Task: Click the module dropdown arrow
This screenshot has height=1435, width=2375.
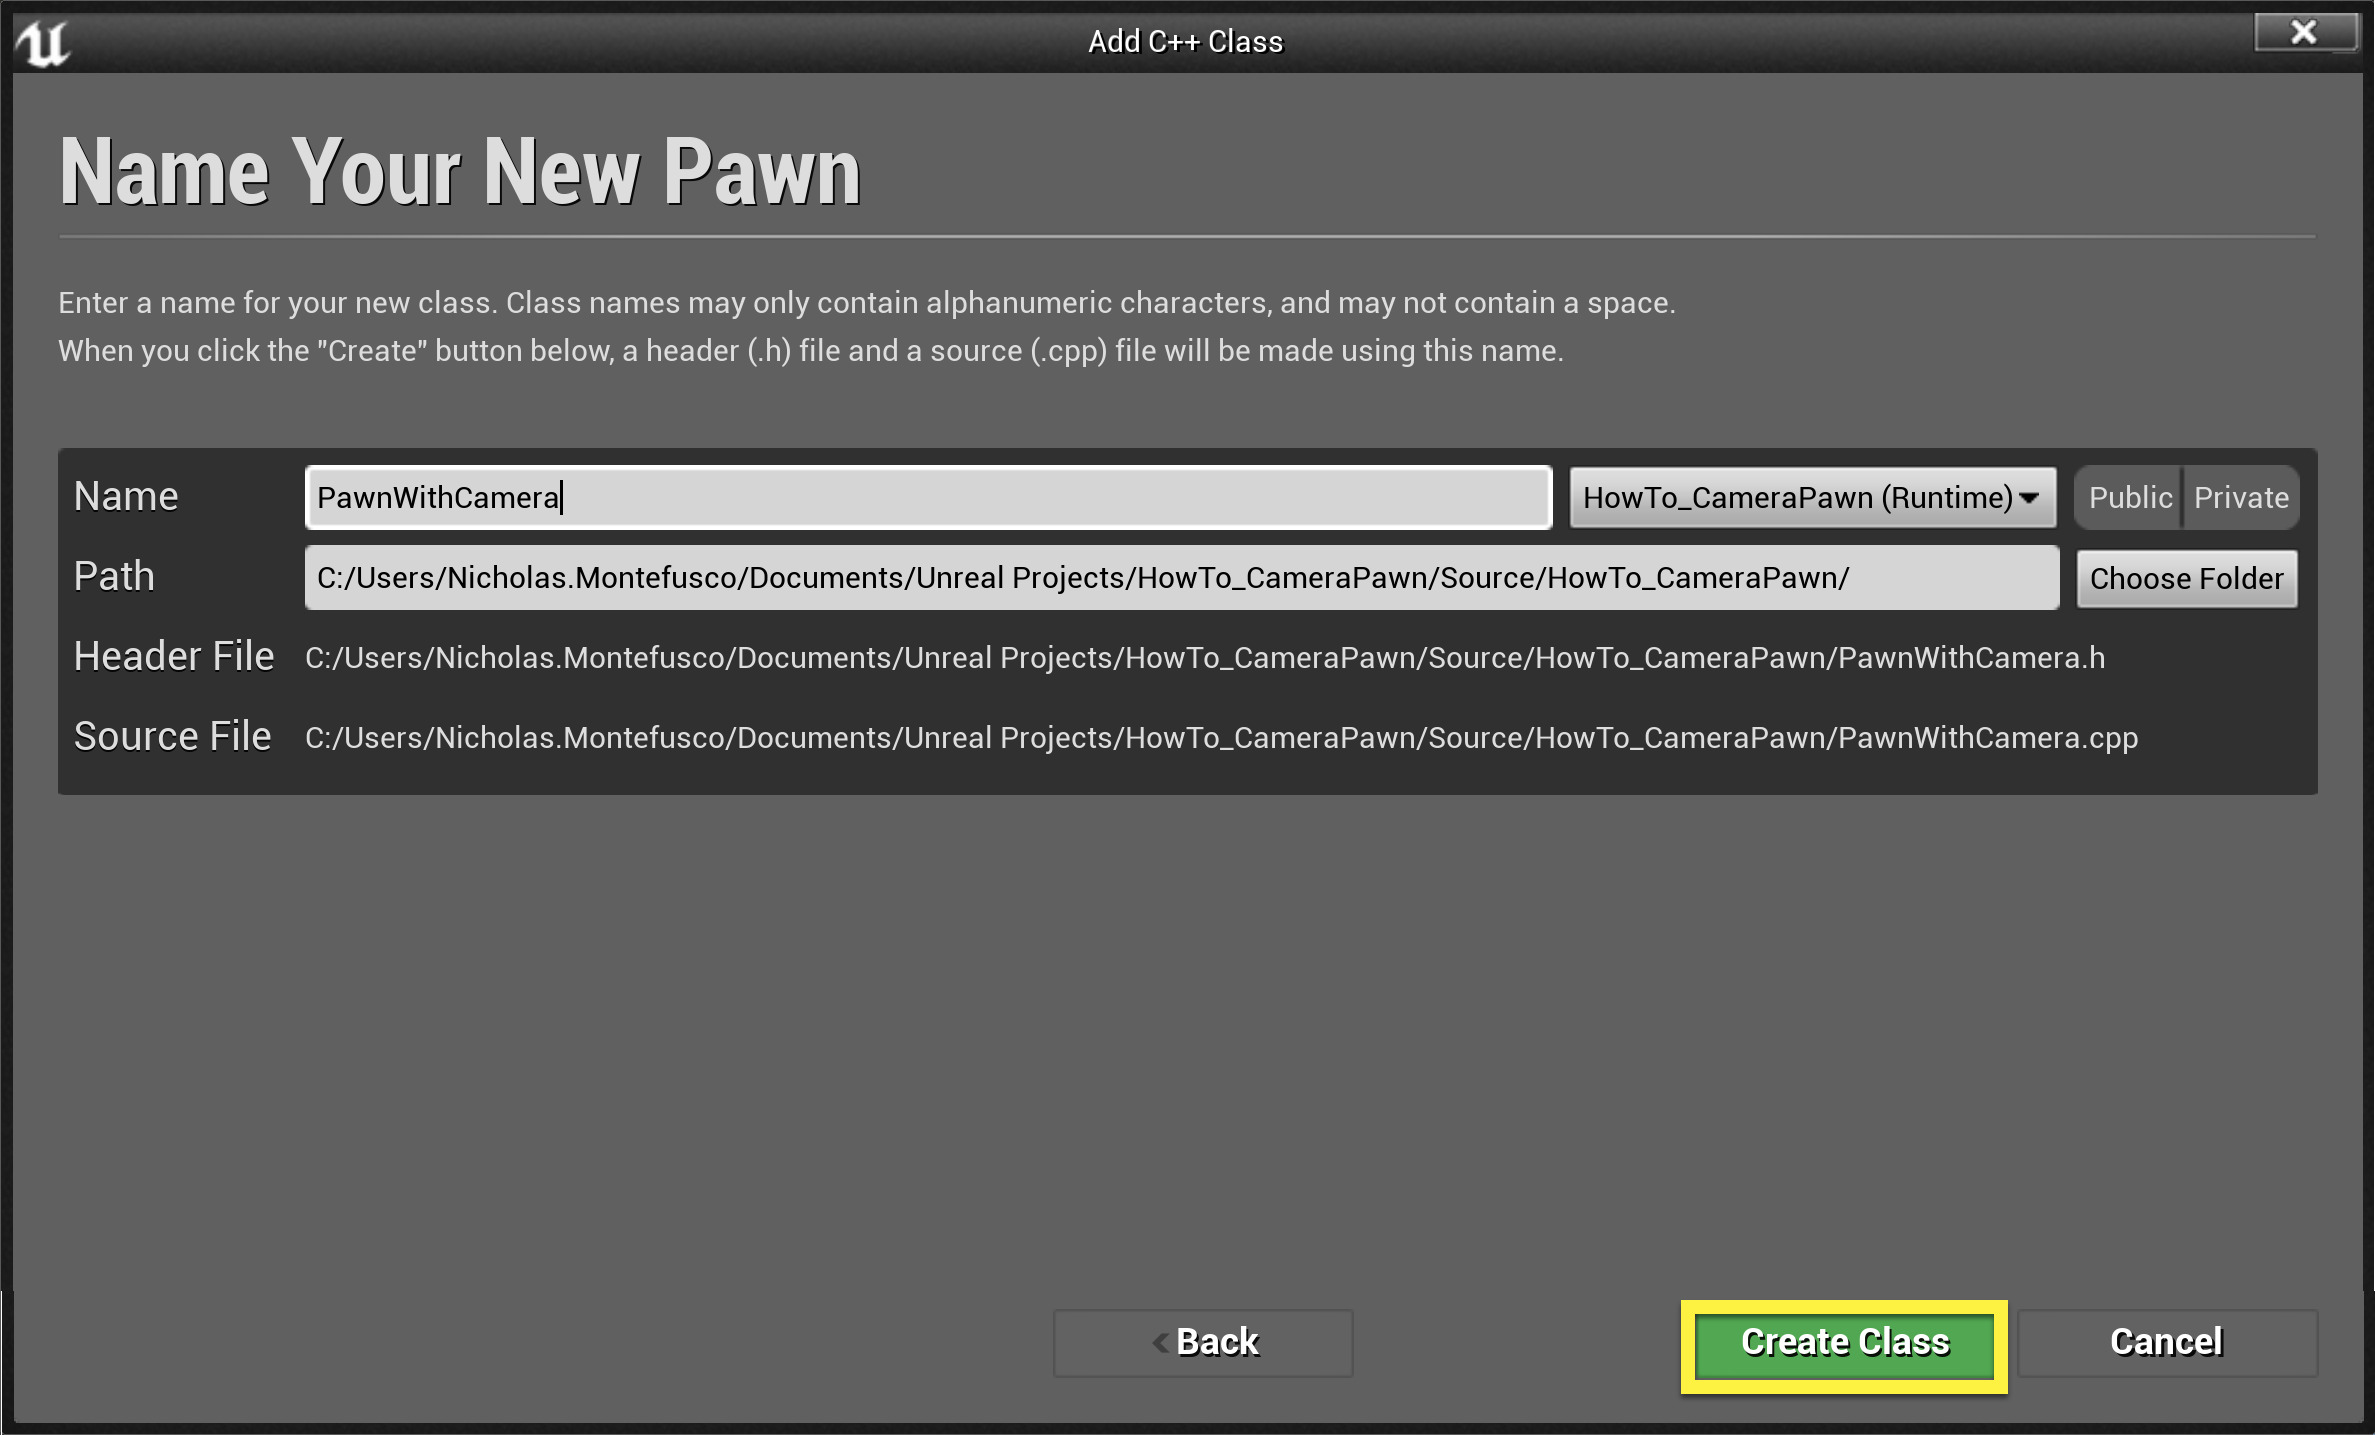Action: (x=2029, y=497)
